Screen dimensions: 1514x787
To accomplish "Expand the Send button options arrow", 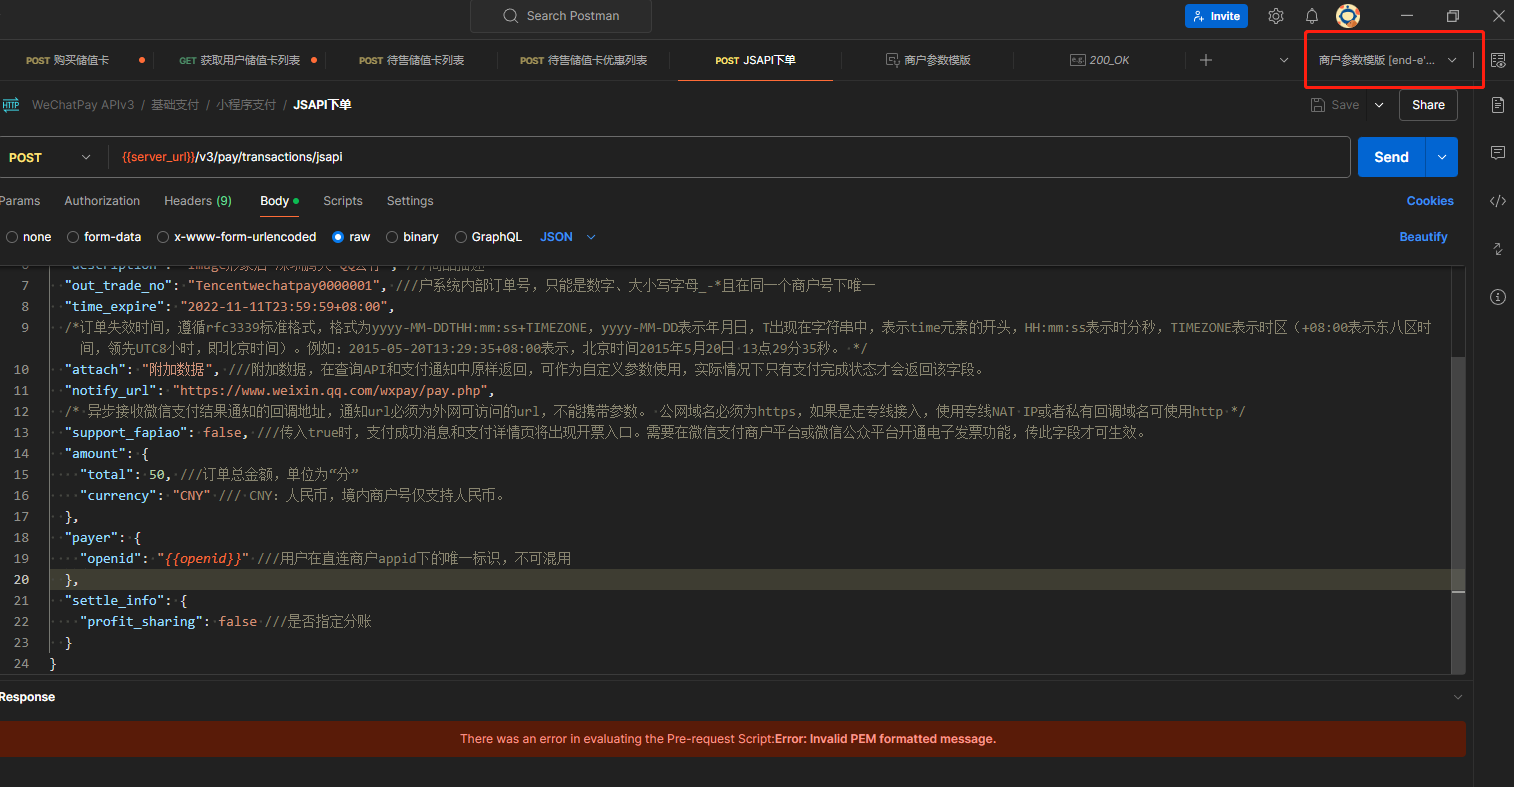I will pos(1442,157).
